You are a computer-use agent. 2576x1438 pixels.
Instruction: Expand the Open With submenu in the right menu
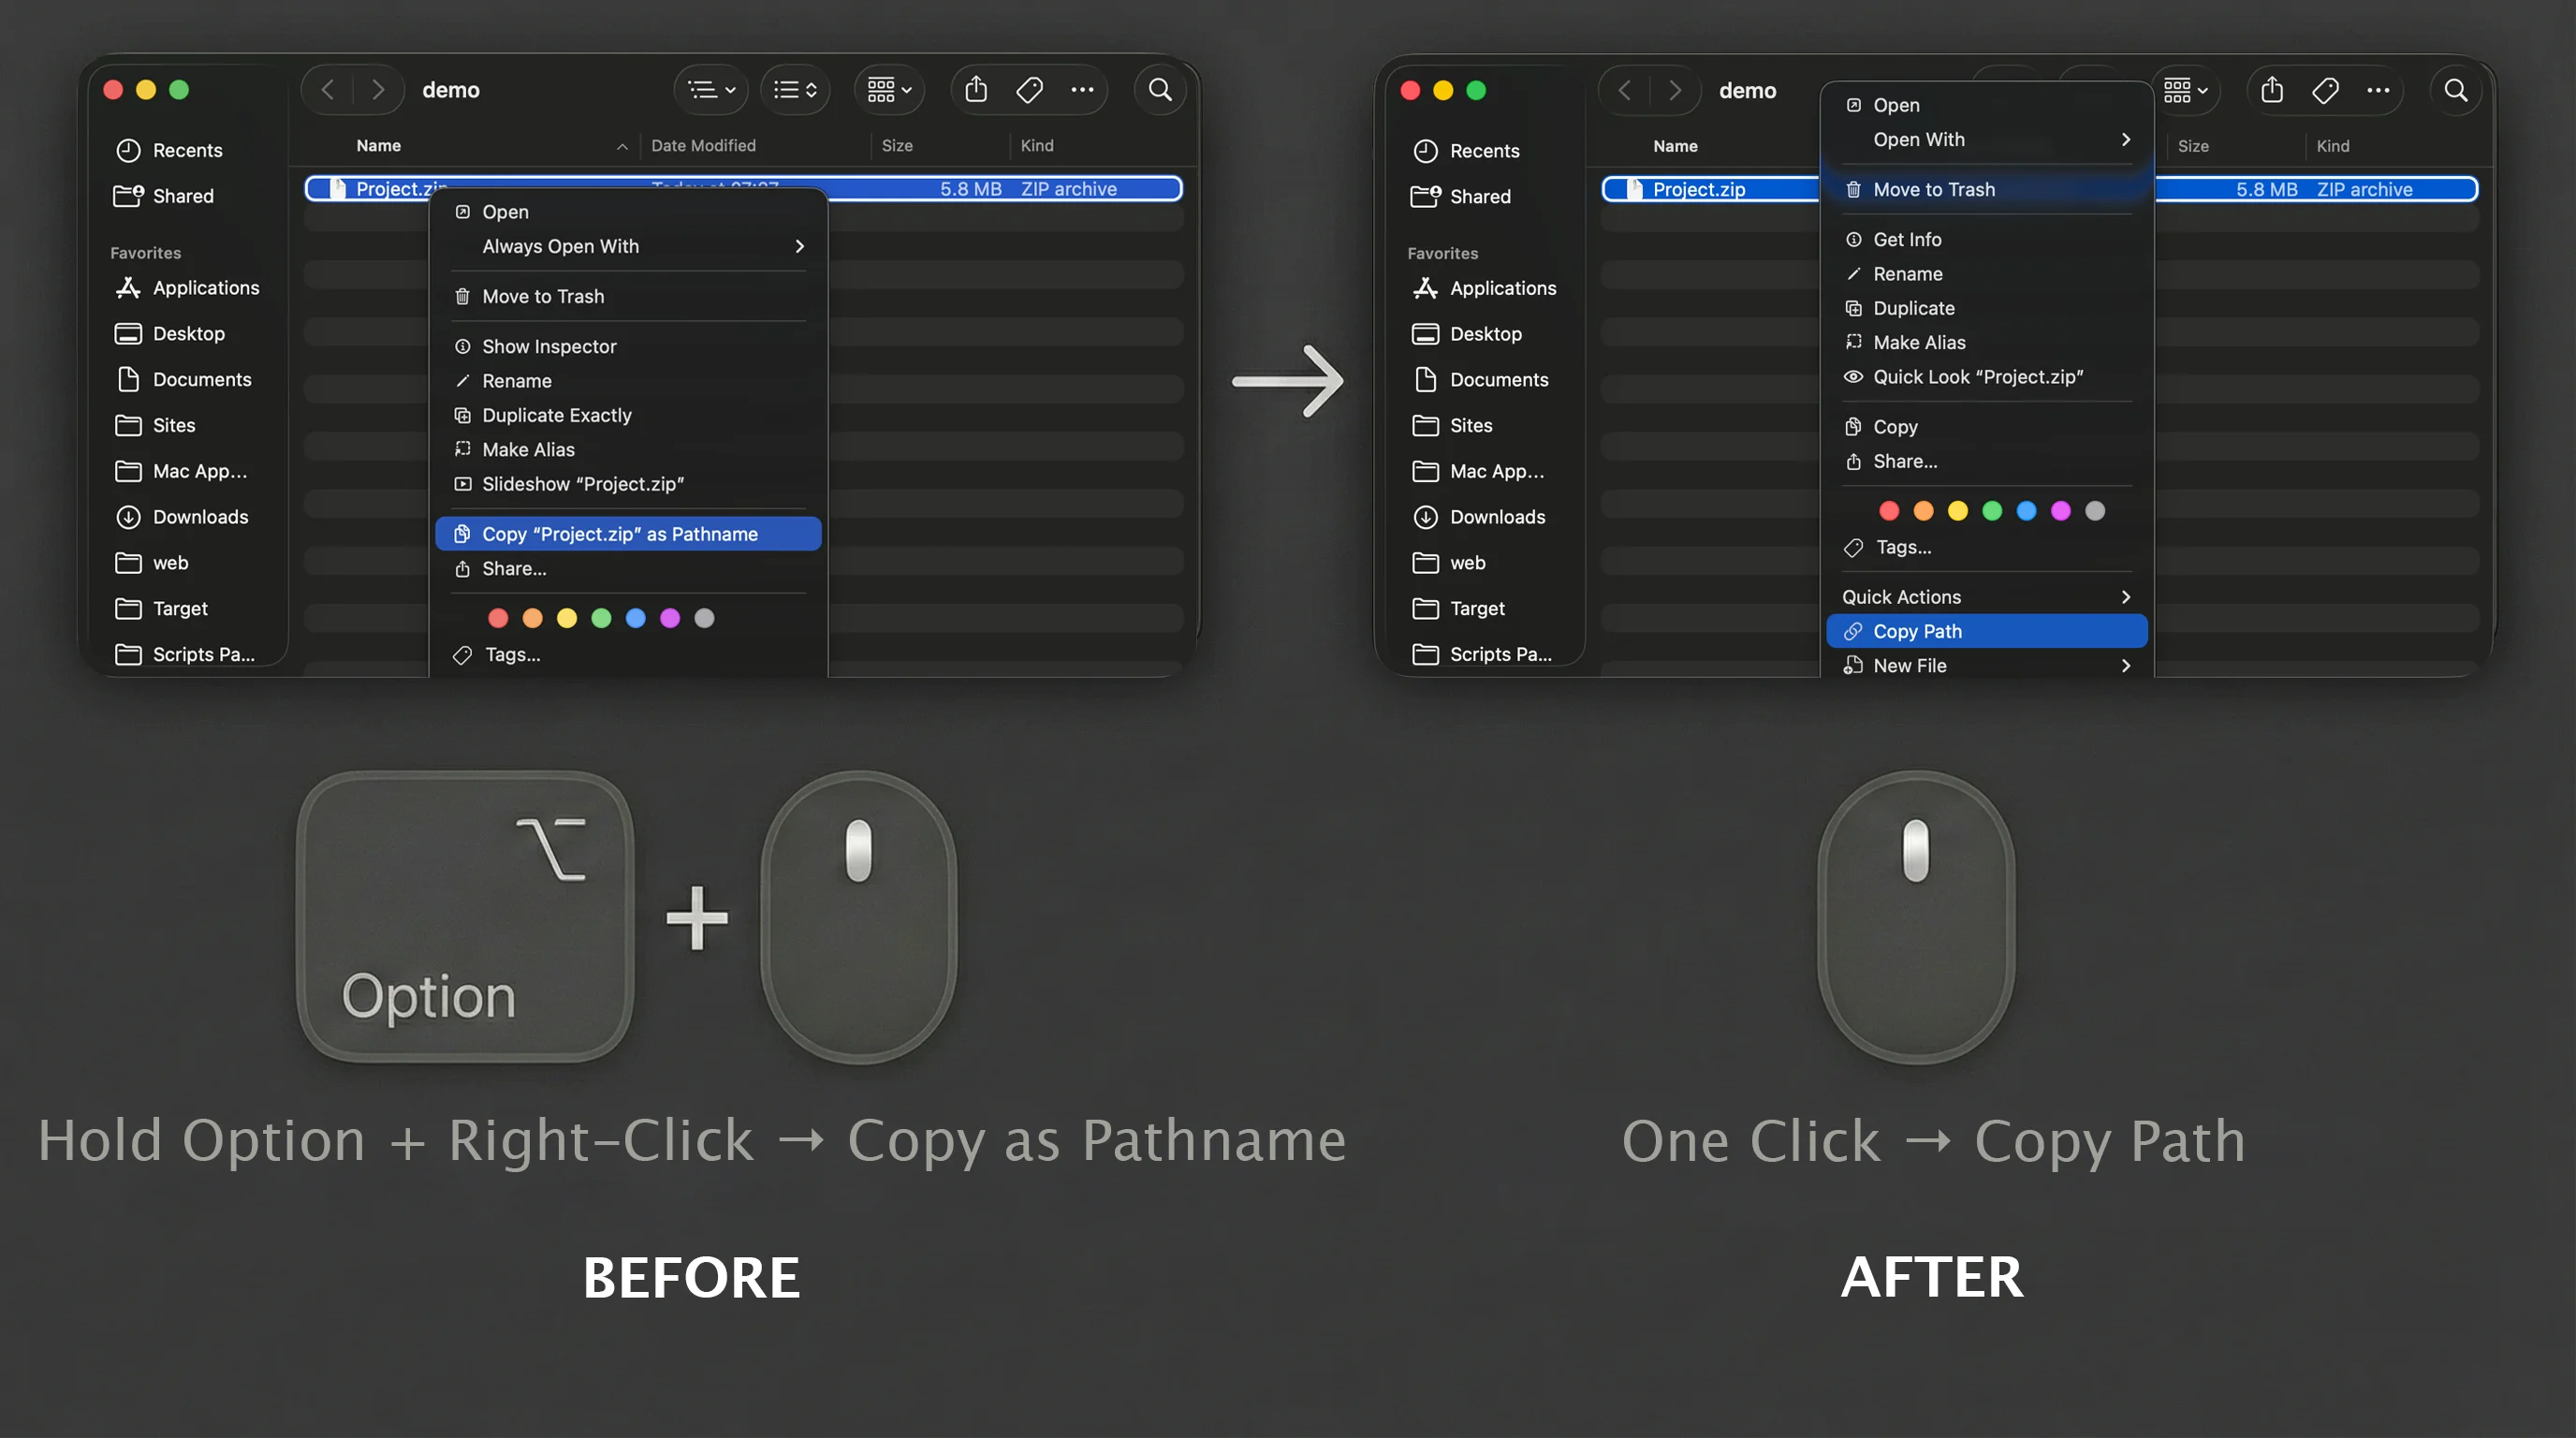pyautogui.click(x=1987, y=139)
